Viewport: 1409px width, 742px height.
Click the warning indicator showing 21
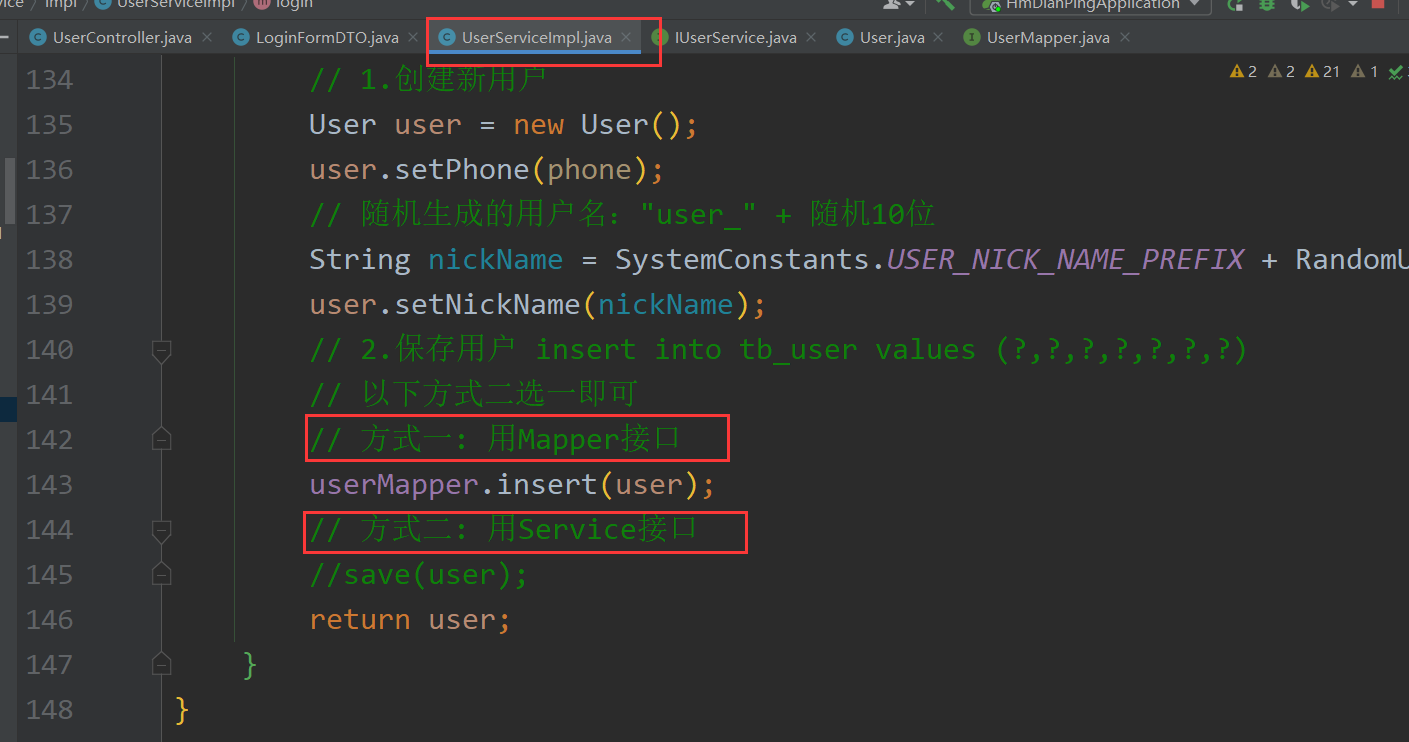(x=1322, y=71)
